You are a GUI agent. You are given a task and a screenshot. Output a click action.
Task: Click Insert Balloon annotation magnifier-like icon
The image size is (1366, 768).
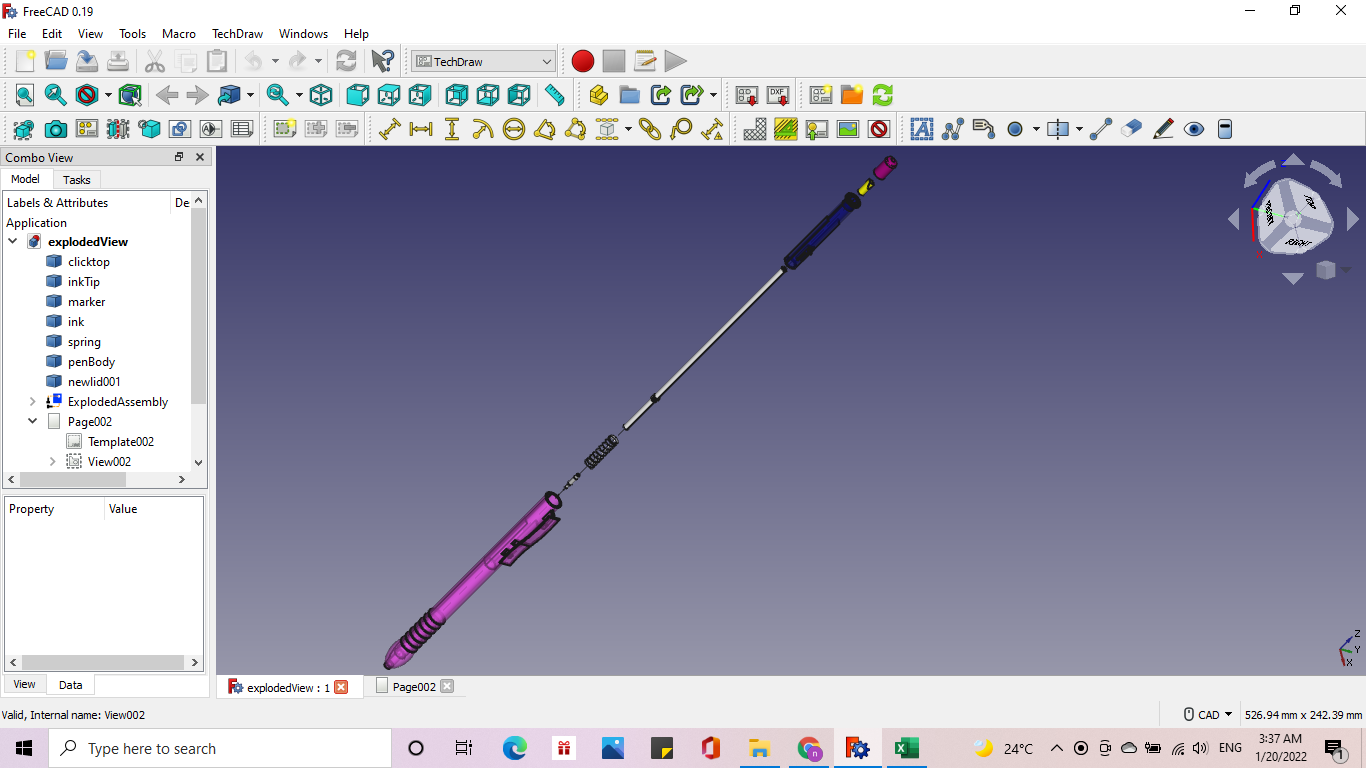click(x=681, y=129)
